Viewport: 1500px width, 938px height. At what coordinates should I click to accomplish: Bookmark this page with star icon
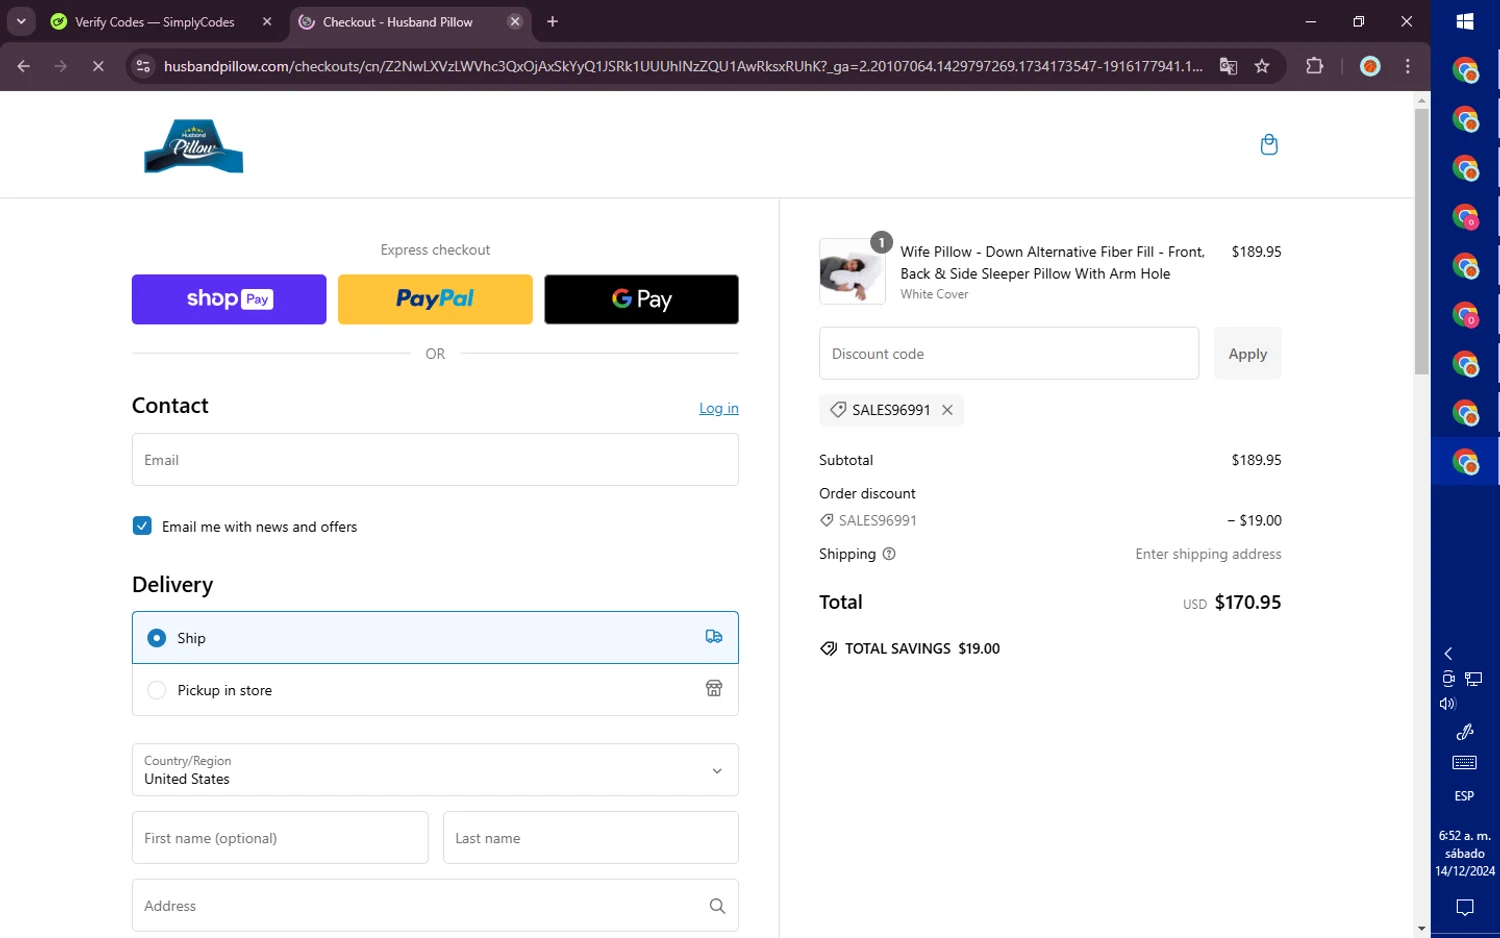coord(1262,66)
